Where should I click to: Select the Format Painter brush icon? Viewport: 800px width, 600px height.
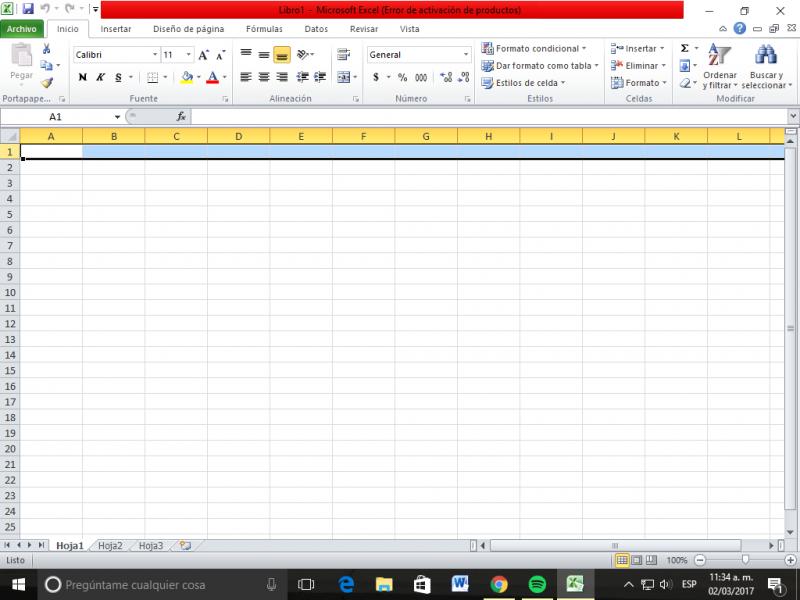(x=47, y=83)
